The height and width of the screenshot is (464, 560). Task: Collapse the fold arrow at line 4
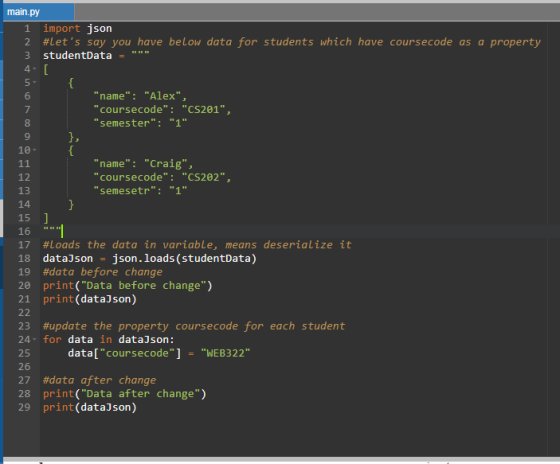35,69
